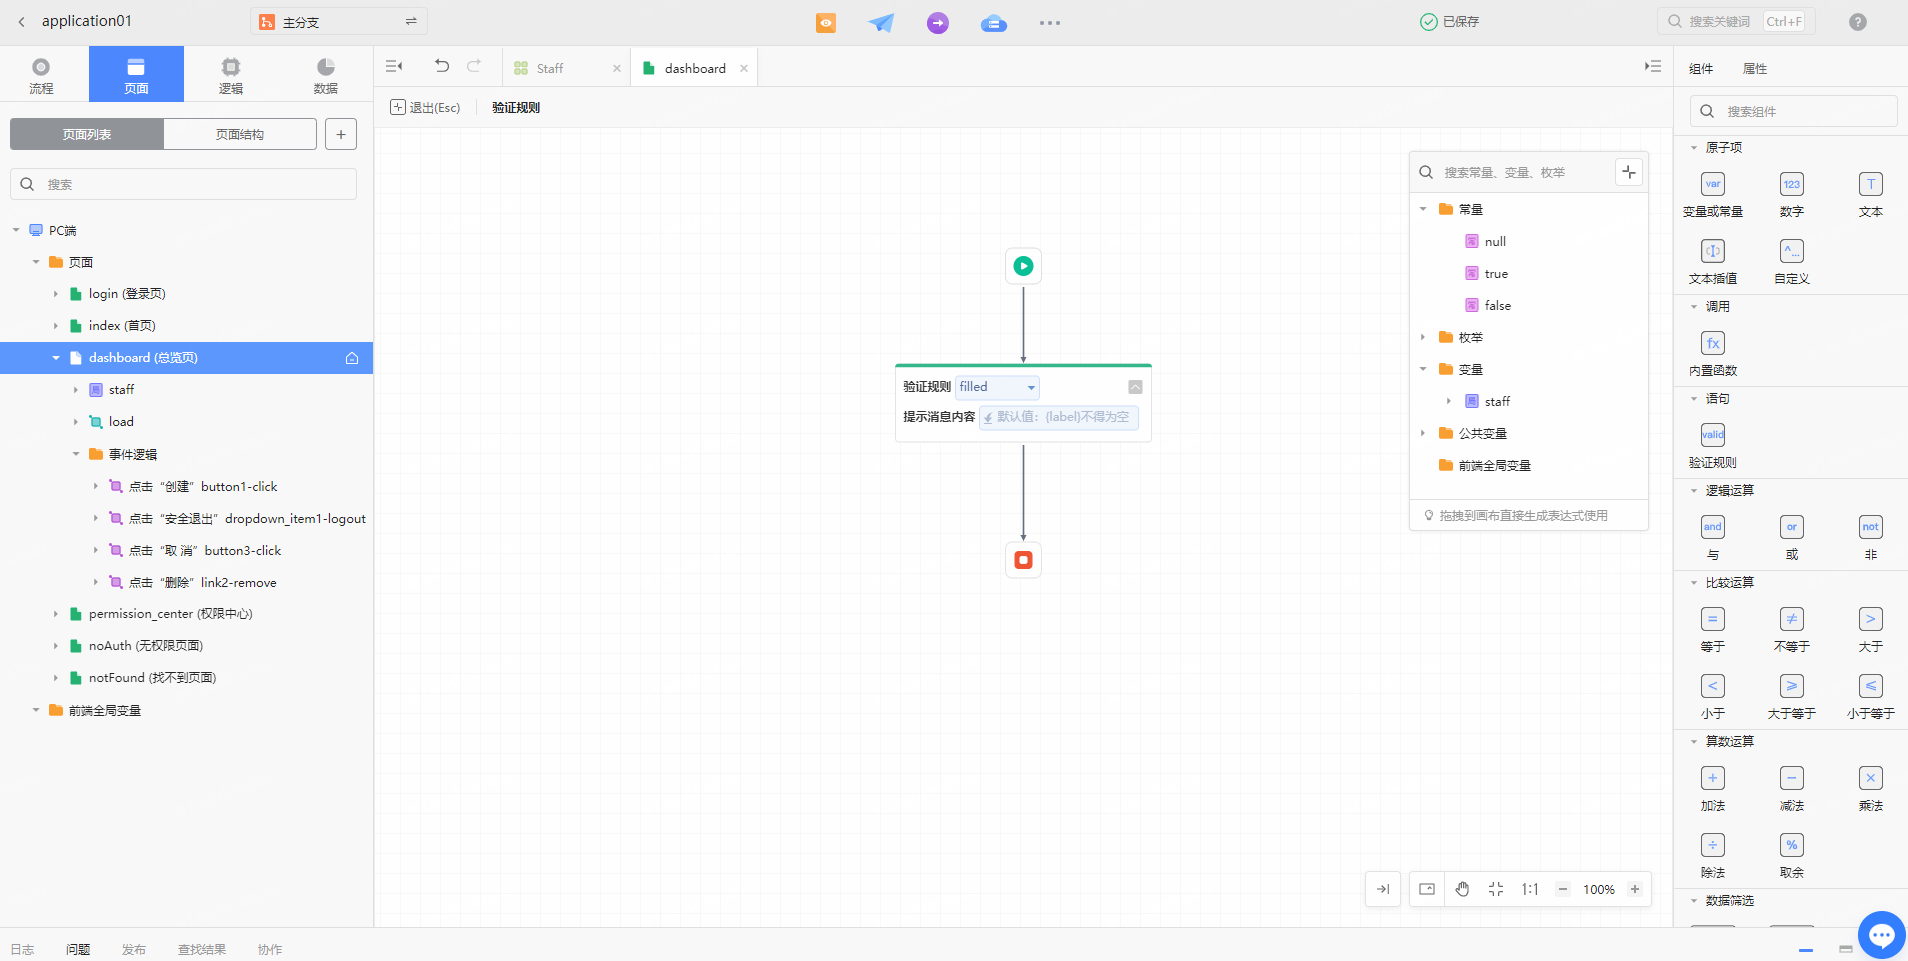
Task: Open the three-dots more menu
Action: pyautogui.click(x=1050, y=22)
